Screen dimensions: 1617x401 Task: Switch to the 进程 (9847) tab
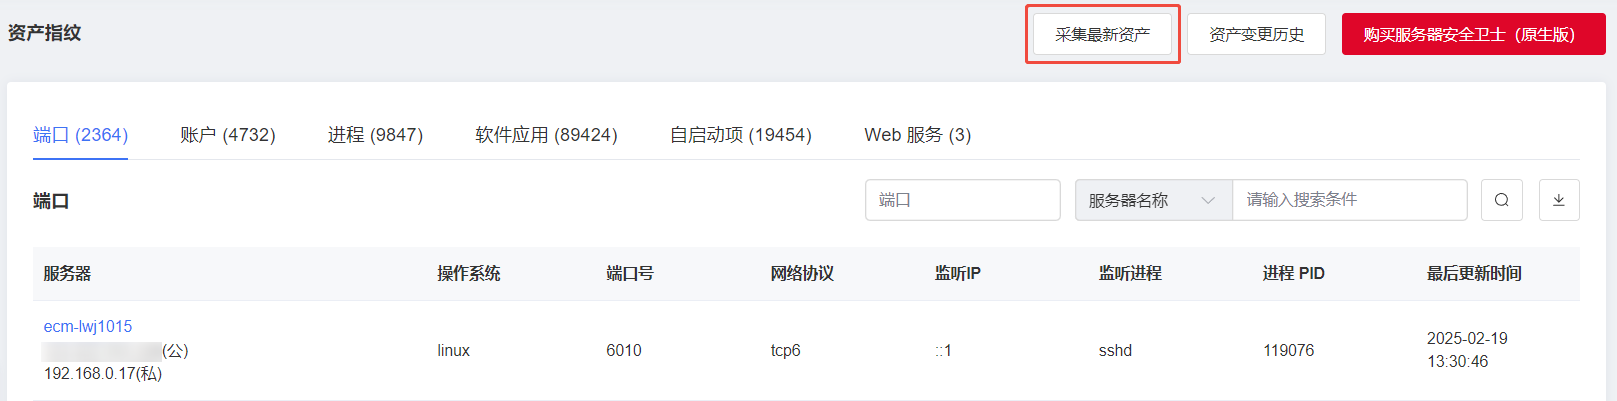(375, 135)
